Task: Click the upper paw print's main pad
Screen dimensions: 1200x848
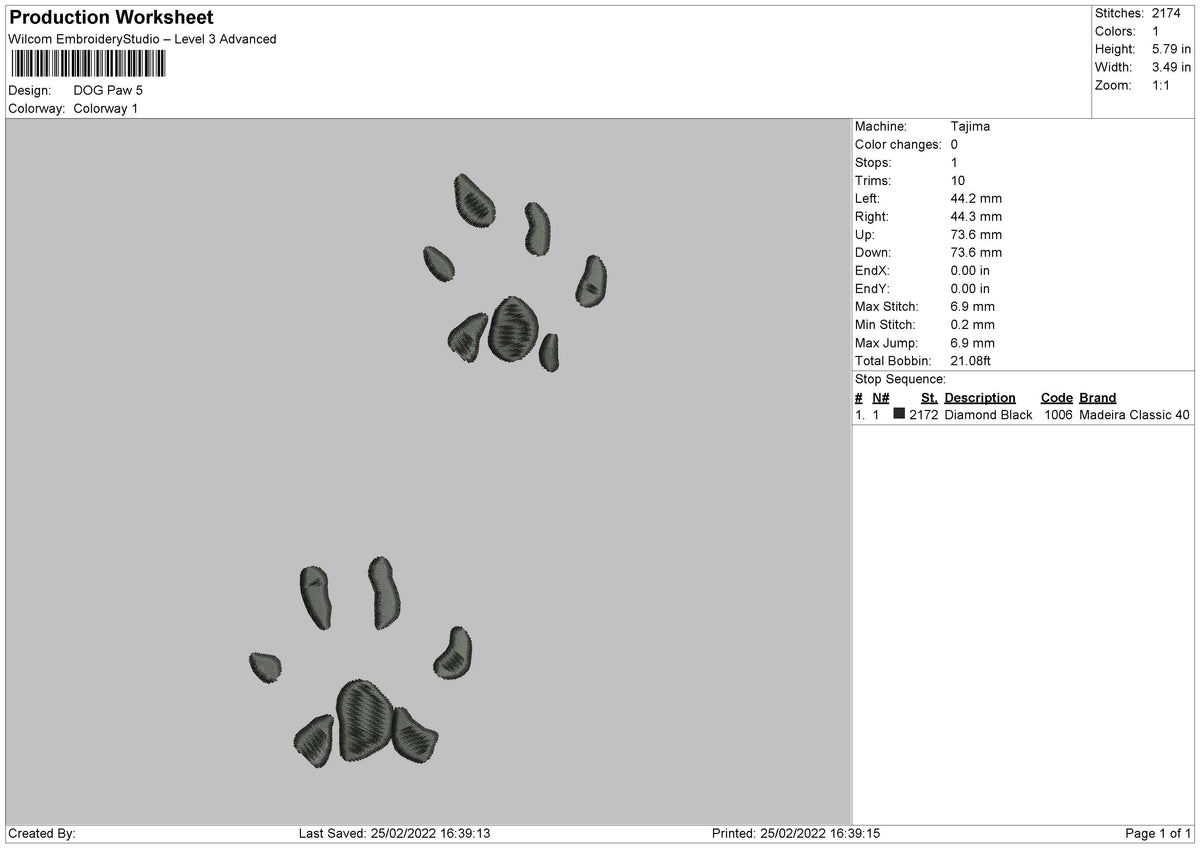Action: (513, 329)
